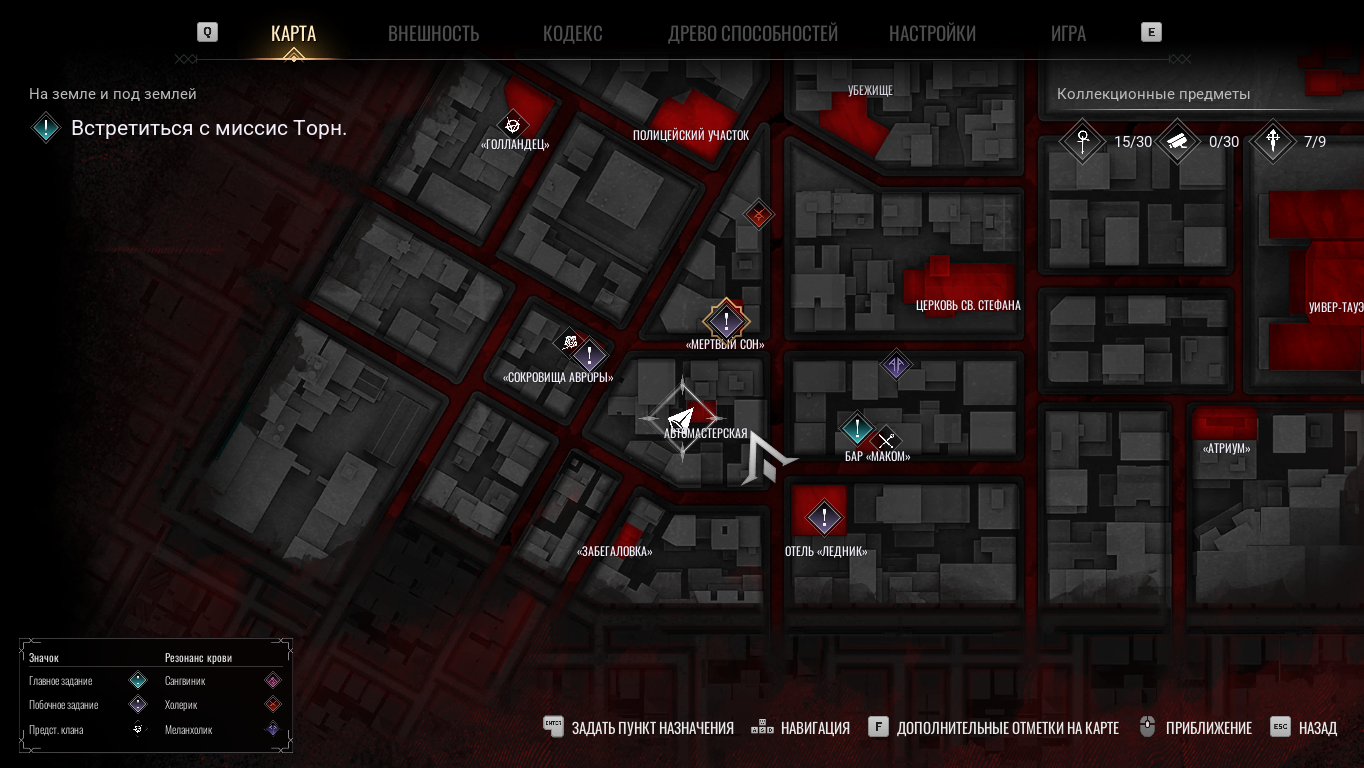This screenshot has height=768, width=1364.
Task: Click the clan icon at «Голландец»
Action: pos(513,125)
